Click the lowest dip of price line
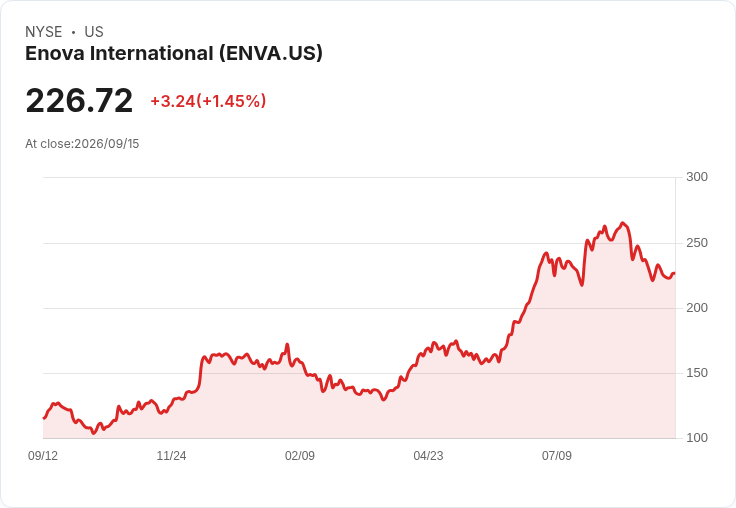 click(93, 433)
